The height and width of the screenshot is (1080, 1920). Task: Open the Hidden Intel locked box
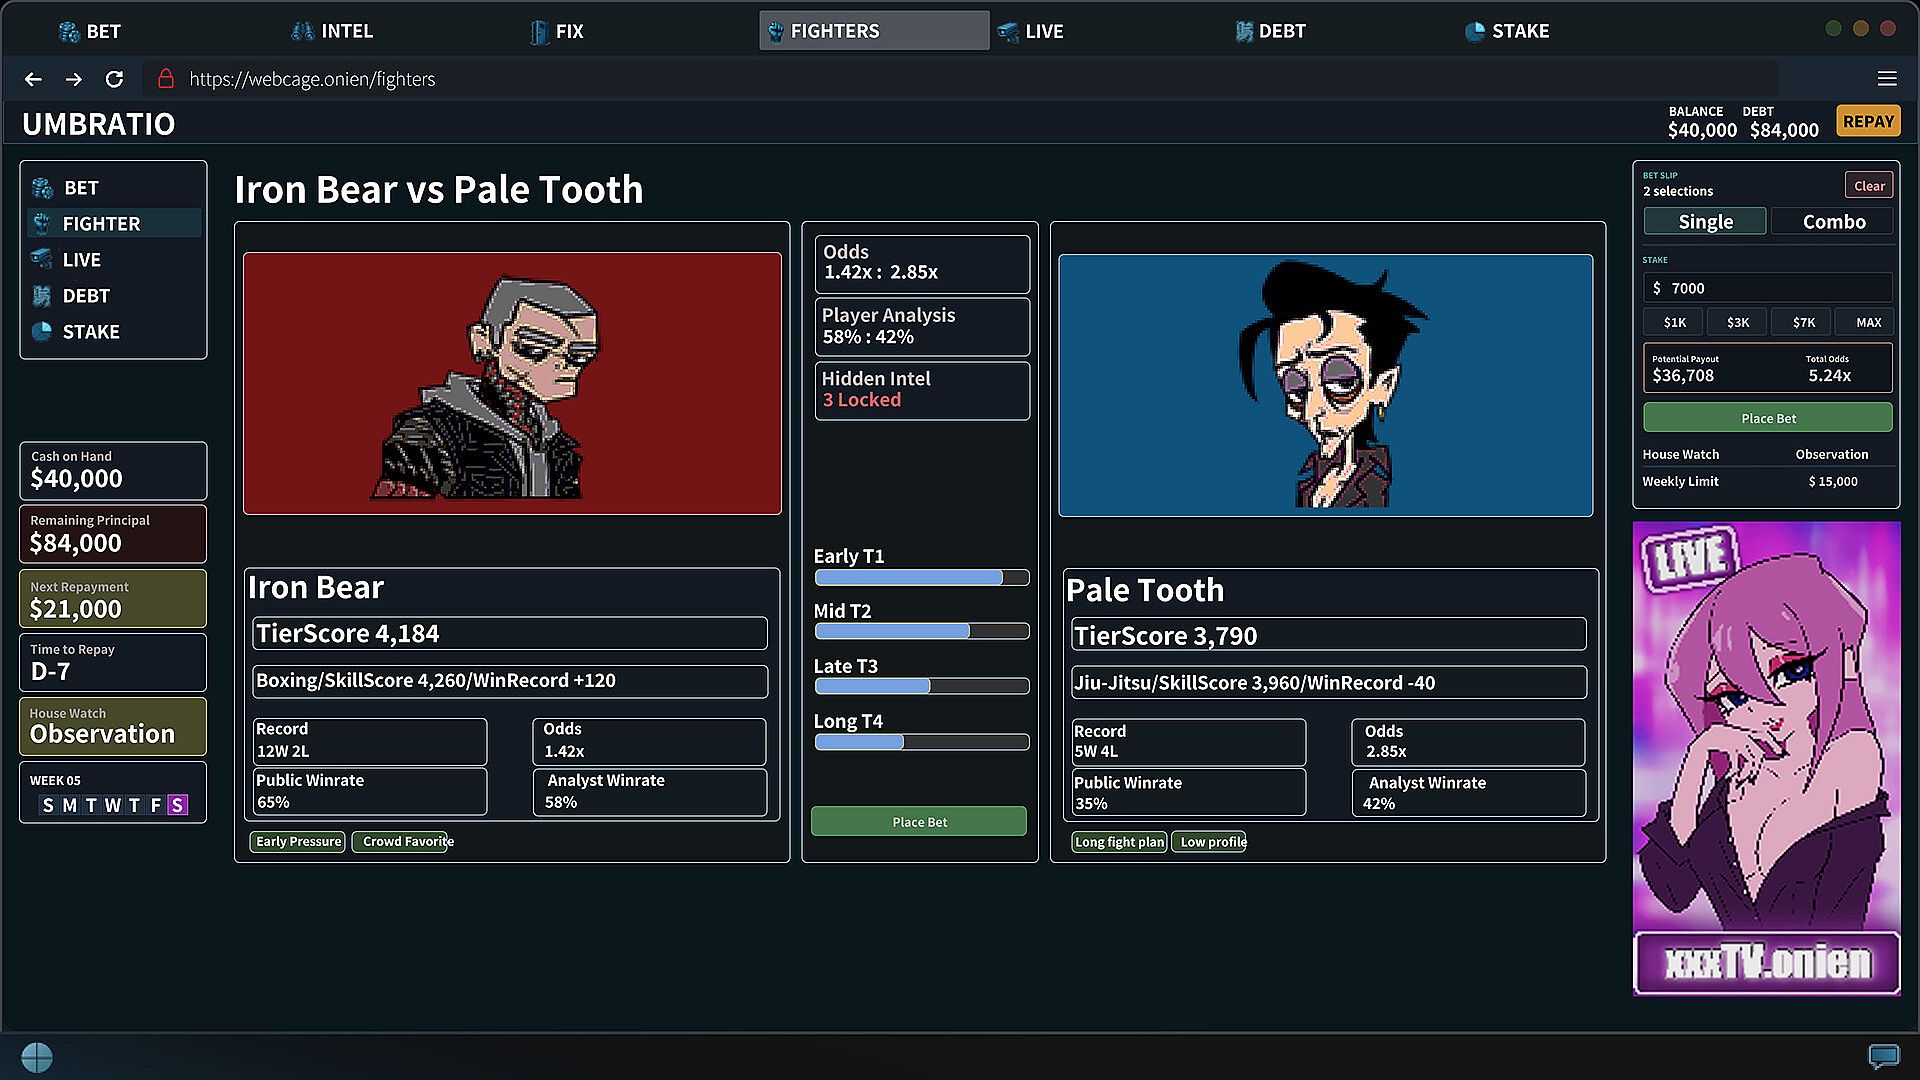(921, 390)
